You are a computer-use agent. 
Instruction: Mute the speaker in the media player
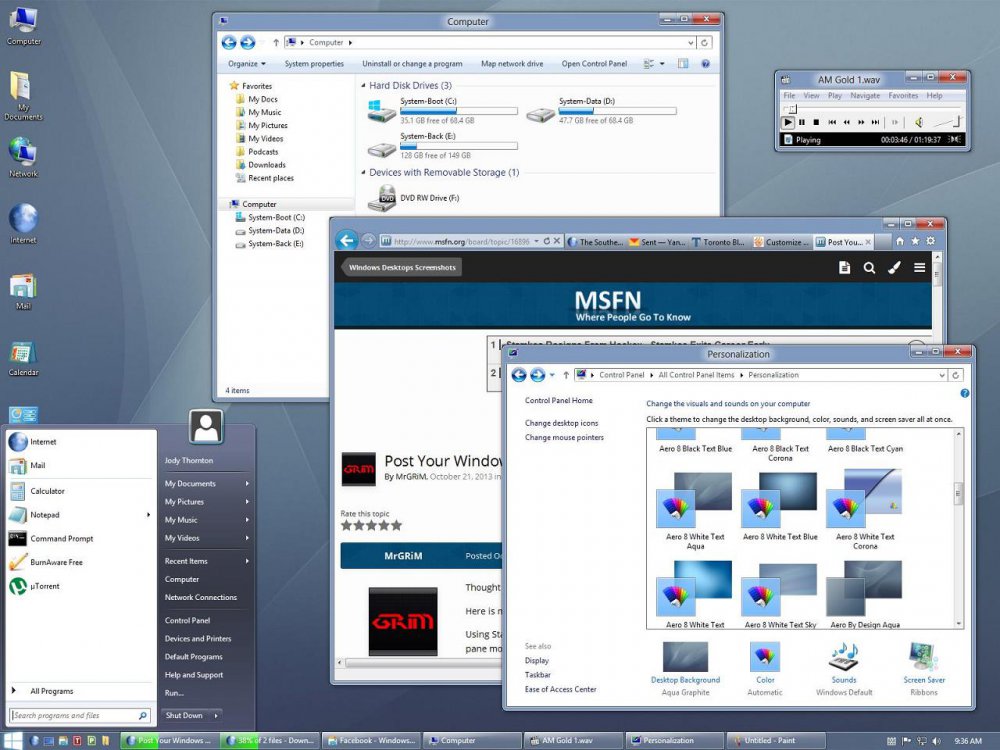coord(919,122)
